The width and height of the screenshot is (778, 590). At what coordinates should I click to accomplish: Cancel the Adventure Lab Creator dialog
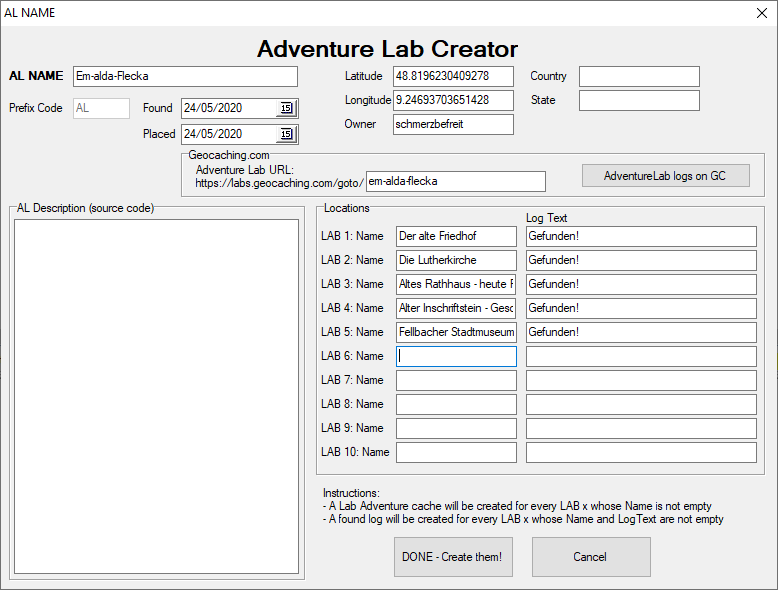(x=591, y=557)
